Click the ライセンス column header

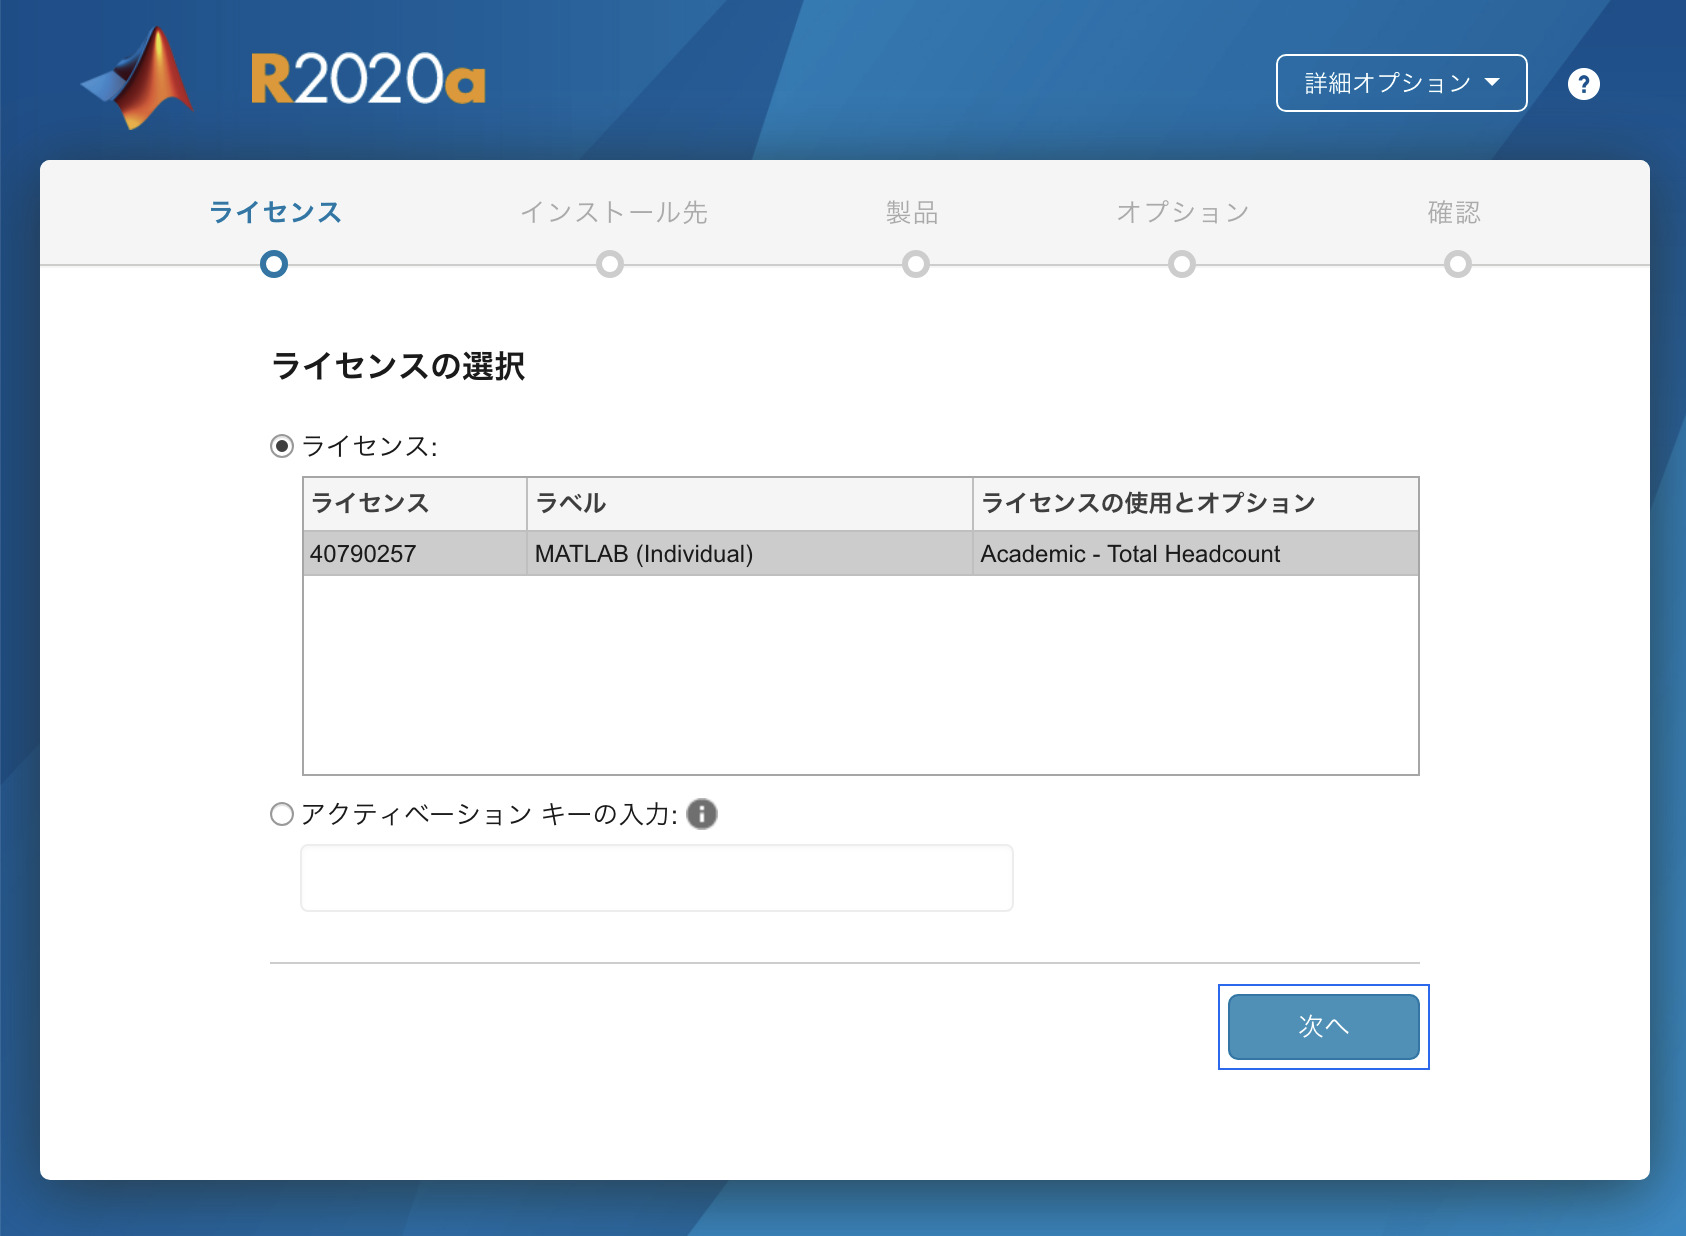(415, 503)
